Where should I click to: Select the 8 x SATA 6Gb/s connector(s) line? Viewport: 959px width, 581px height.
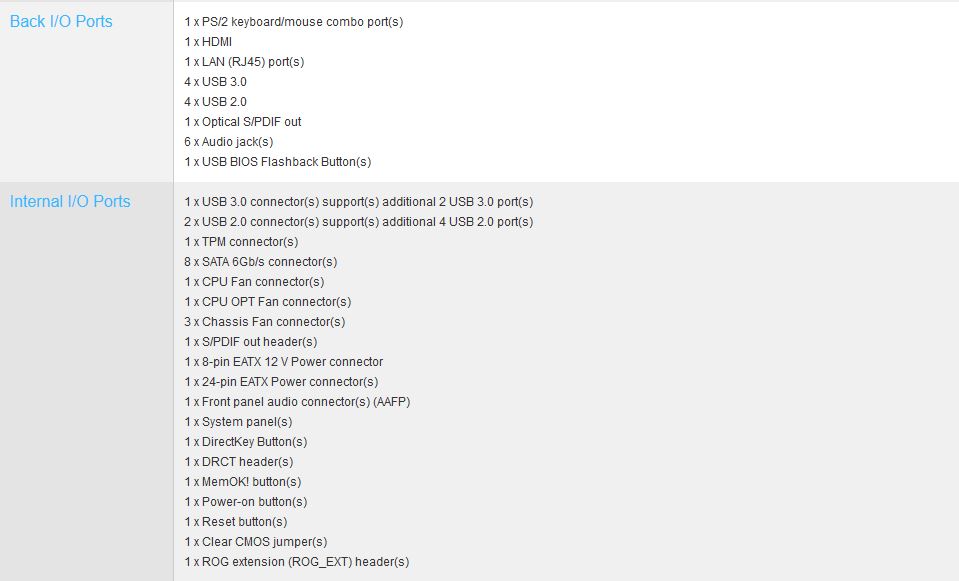pos(261,261)
